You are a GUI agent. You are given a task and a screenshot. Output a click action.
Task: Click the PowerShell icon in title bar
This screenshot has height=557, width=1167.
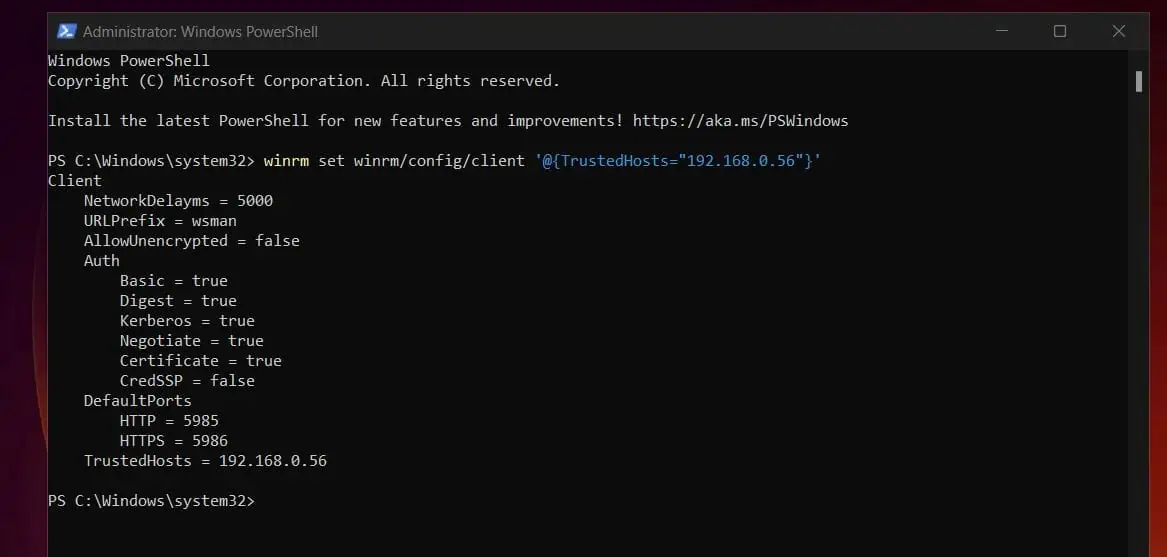(67, 31)
